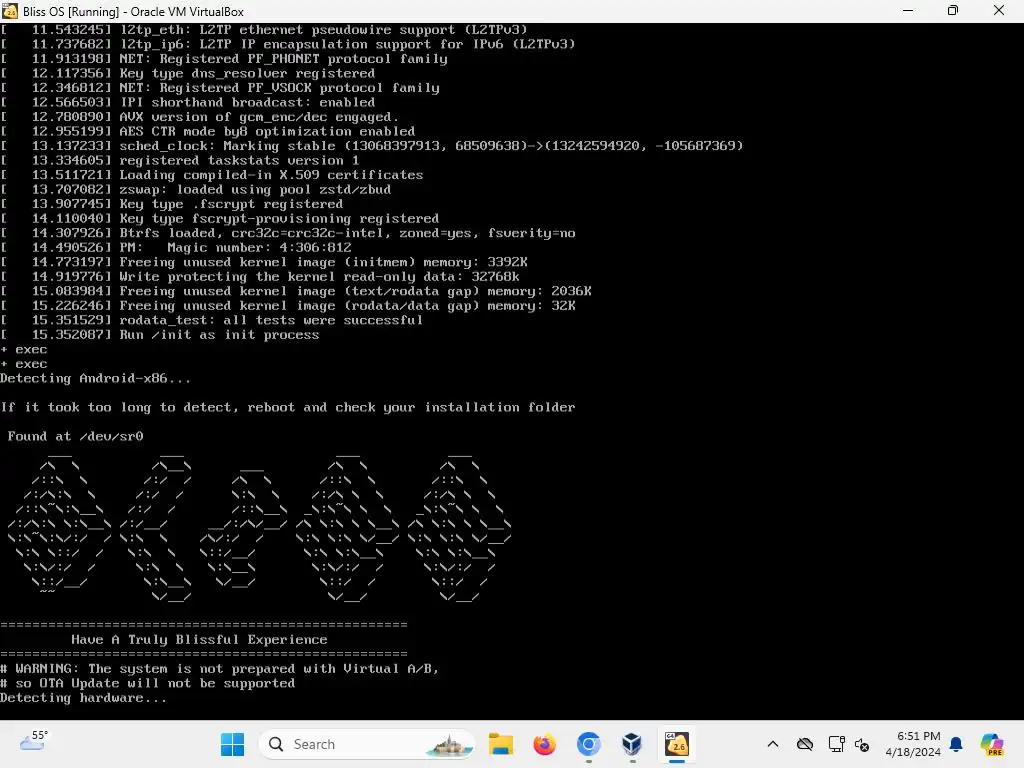Click the 'Run /init as init process' line
Image resolution: width=1024 pixels, height=768 pixels.
pos(160,334)
